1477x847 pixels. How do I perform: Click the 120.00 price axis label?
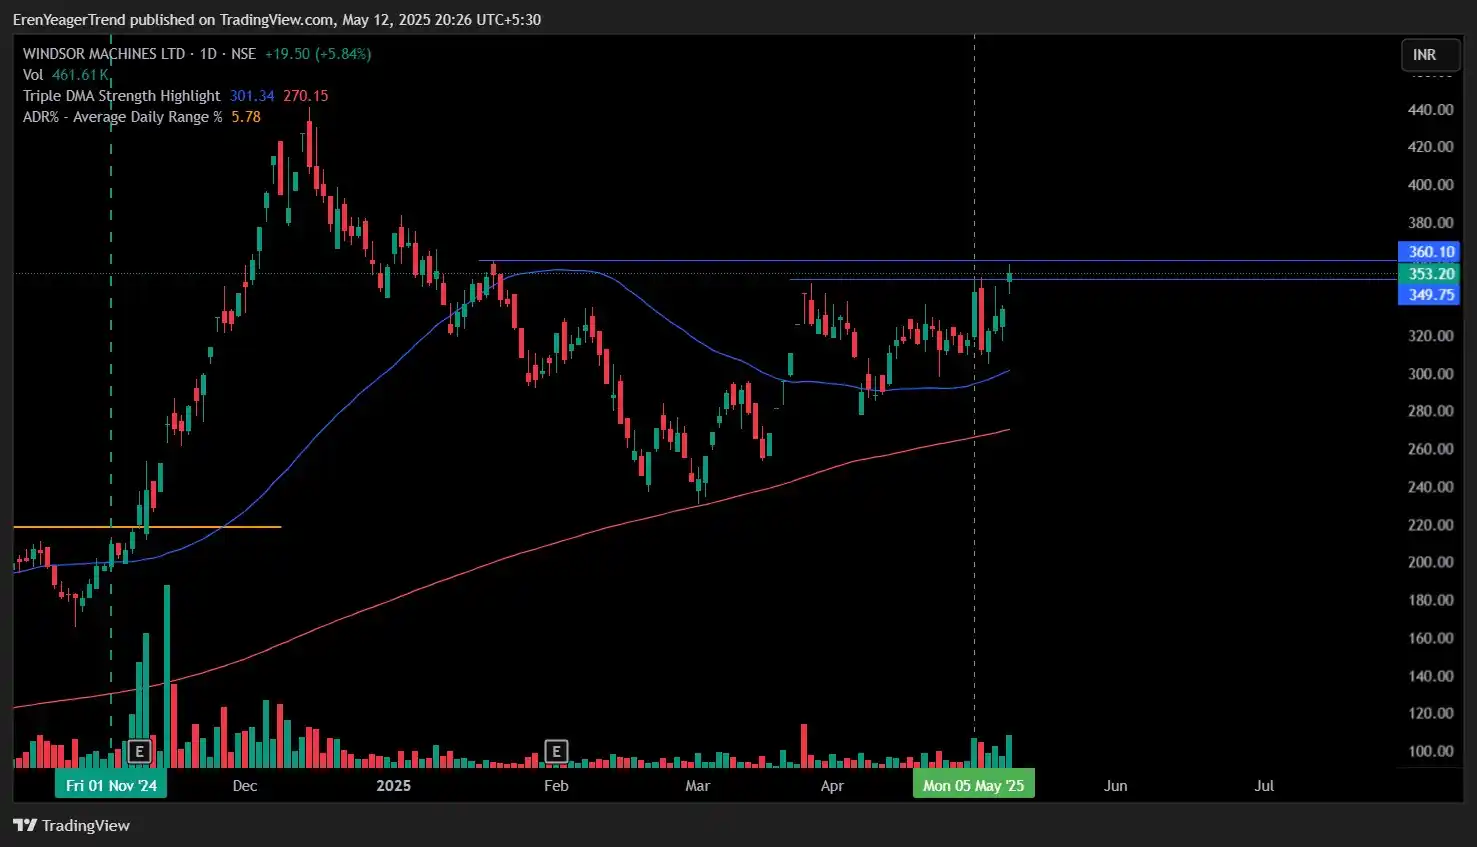click(1430, 713)
